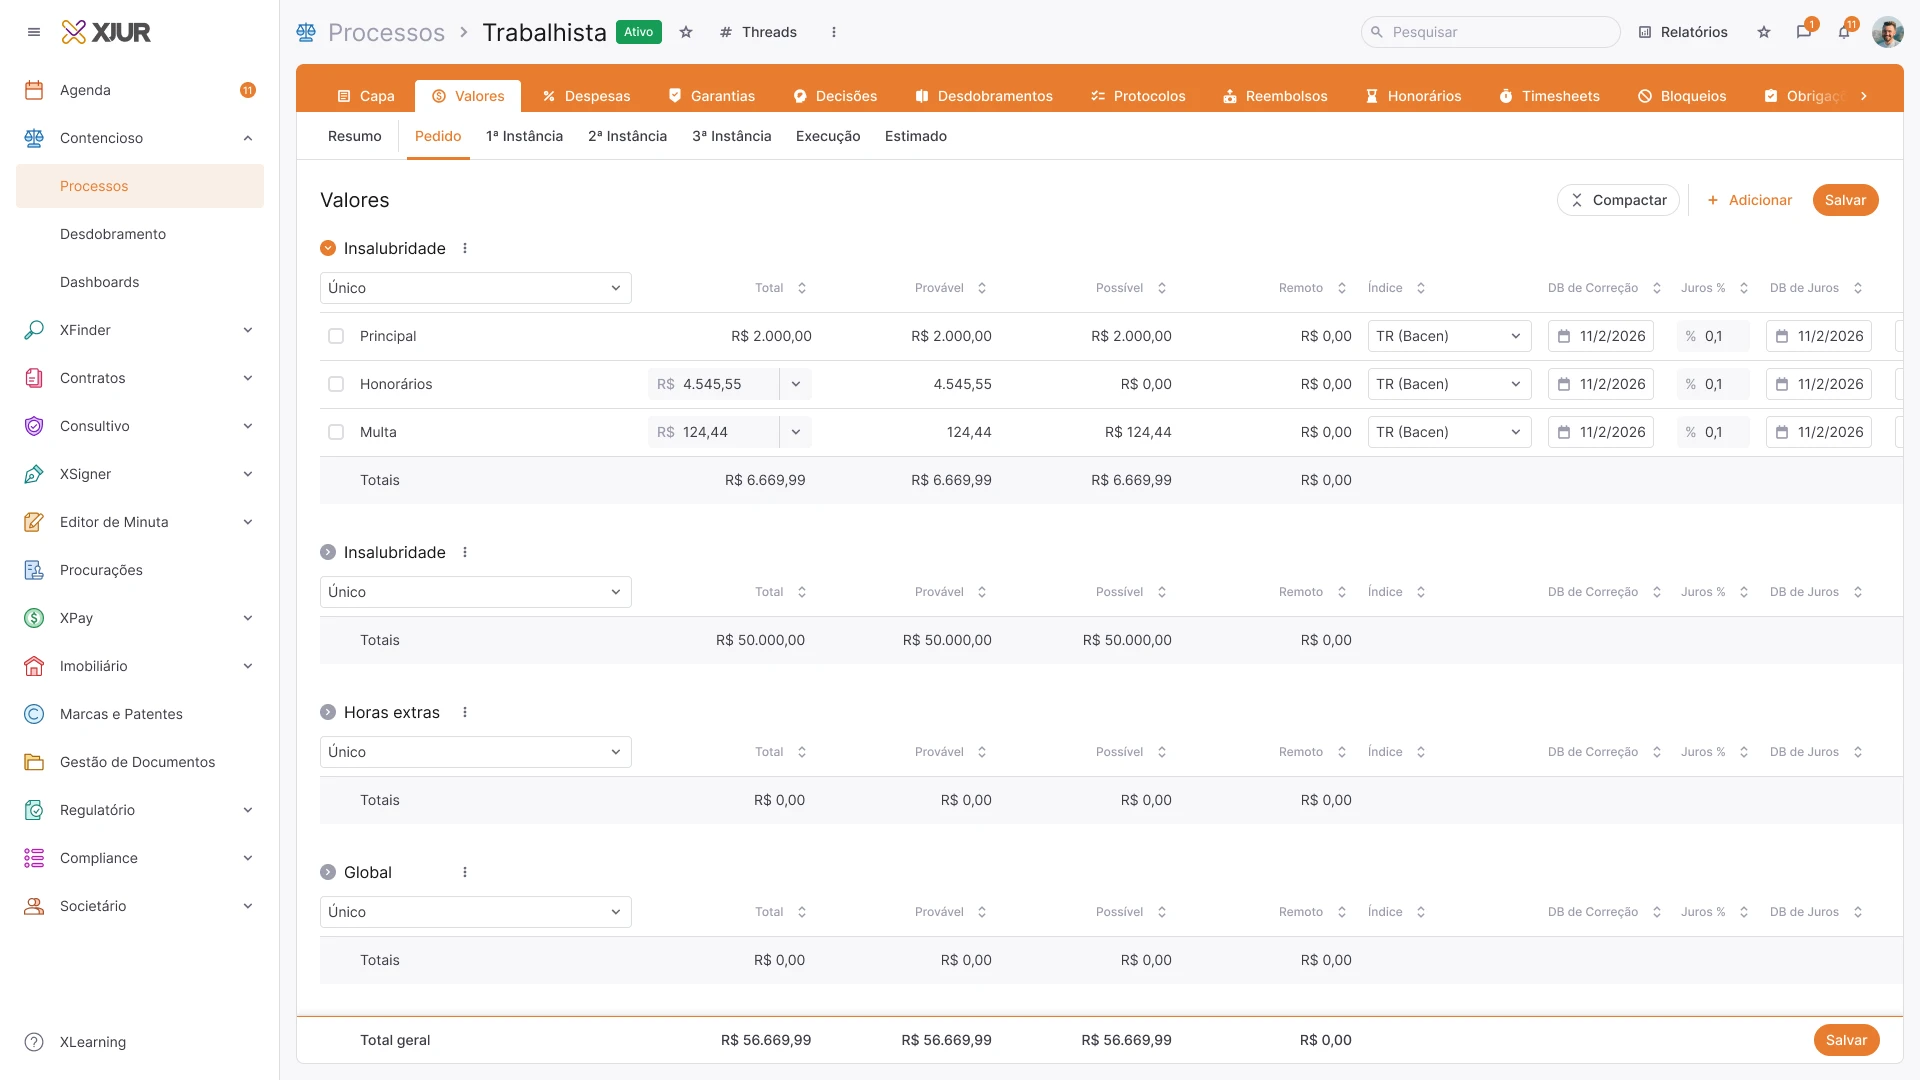Open the chat messages icon

point(1803,32)
